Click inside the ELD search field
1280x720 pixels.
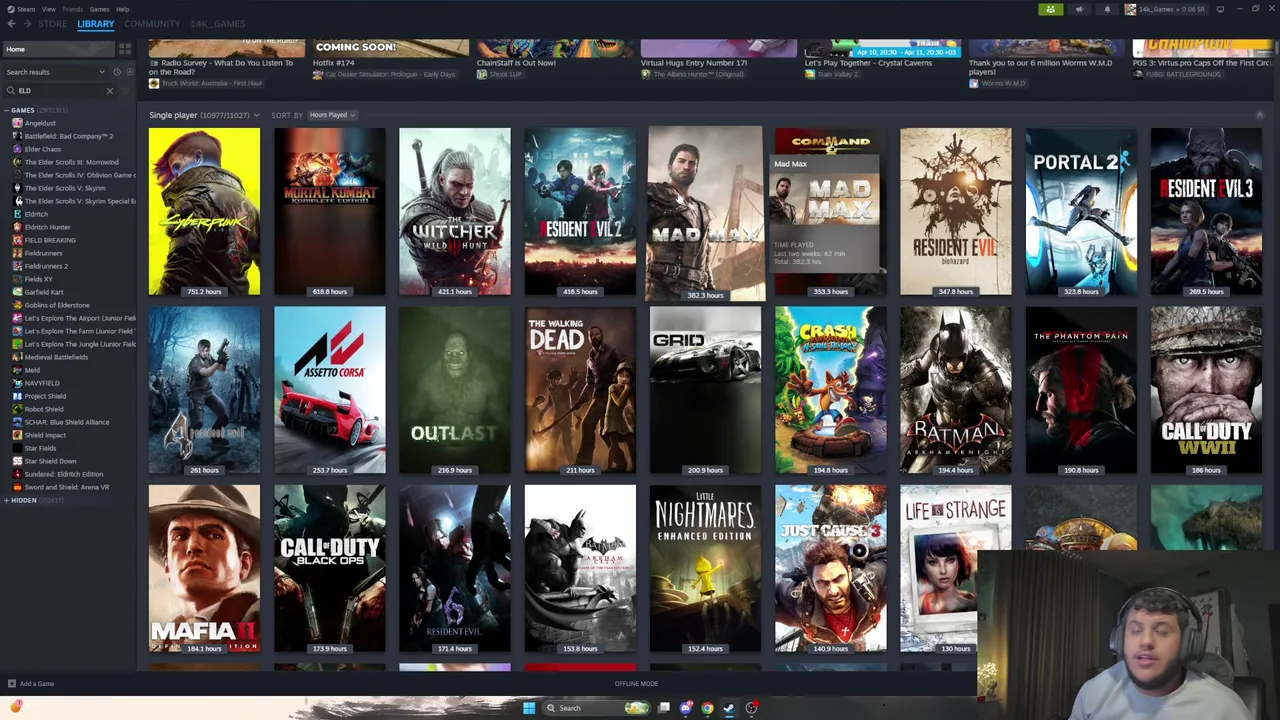tap(60, 91)
